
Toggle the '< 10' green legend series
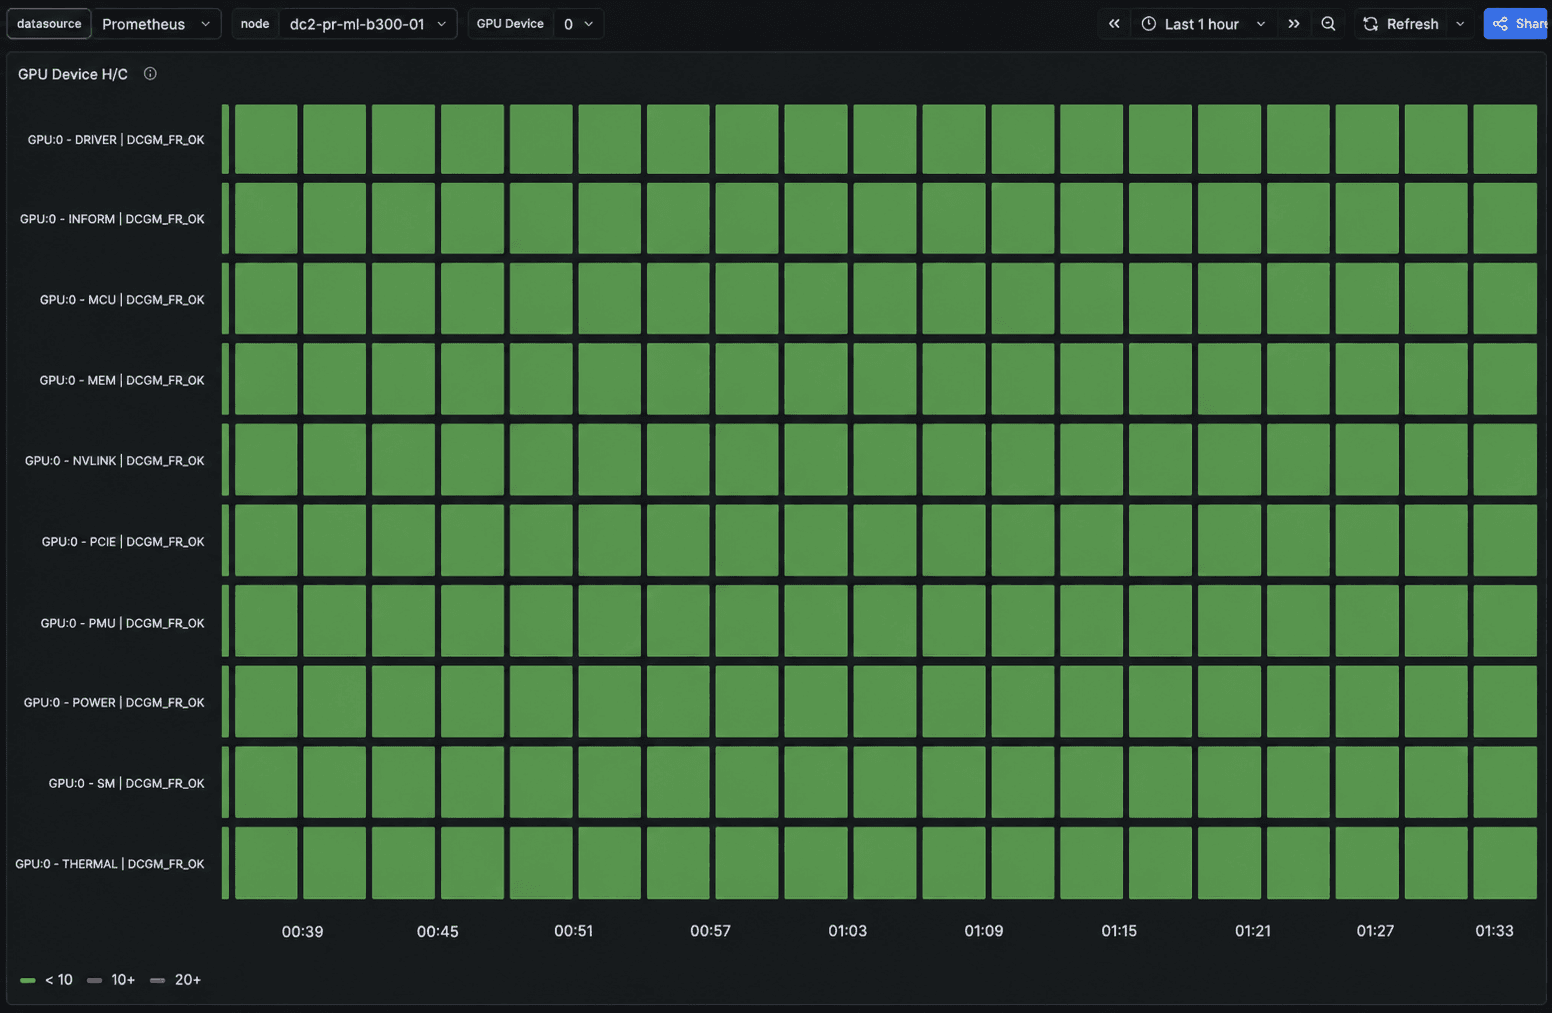point(47,980)
